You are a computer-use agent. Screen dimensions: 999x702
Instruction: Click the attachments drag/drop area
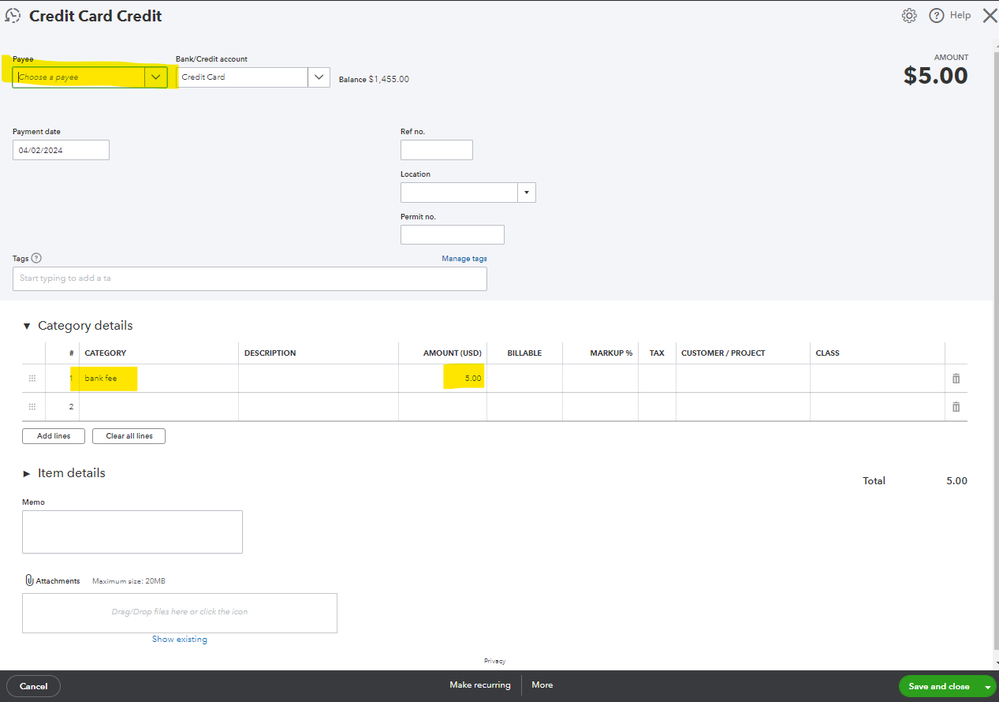[180, 613]
